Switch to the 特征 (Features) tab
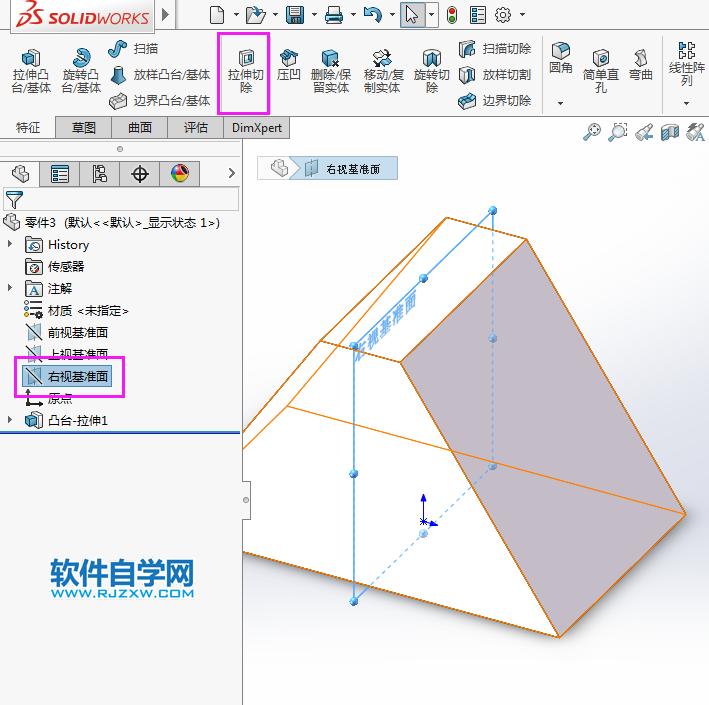Viewport: 709px width, 705px height. 28,128
